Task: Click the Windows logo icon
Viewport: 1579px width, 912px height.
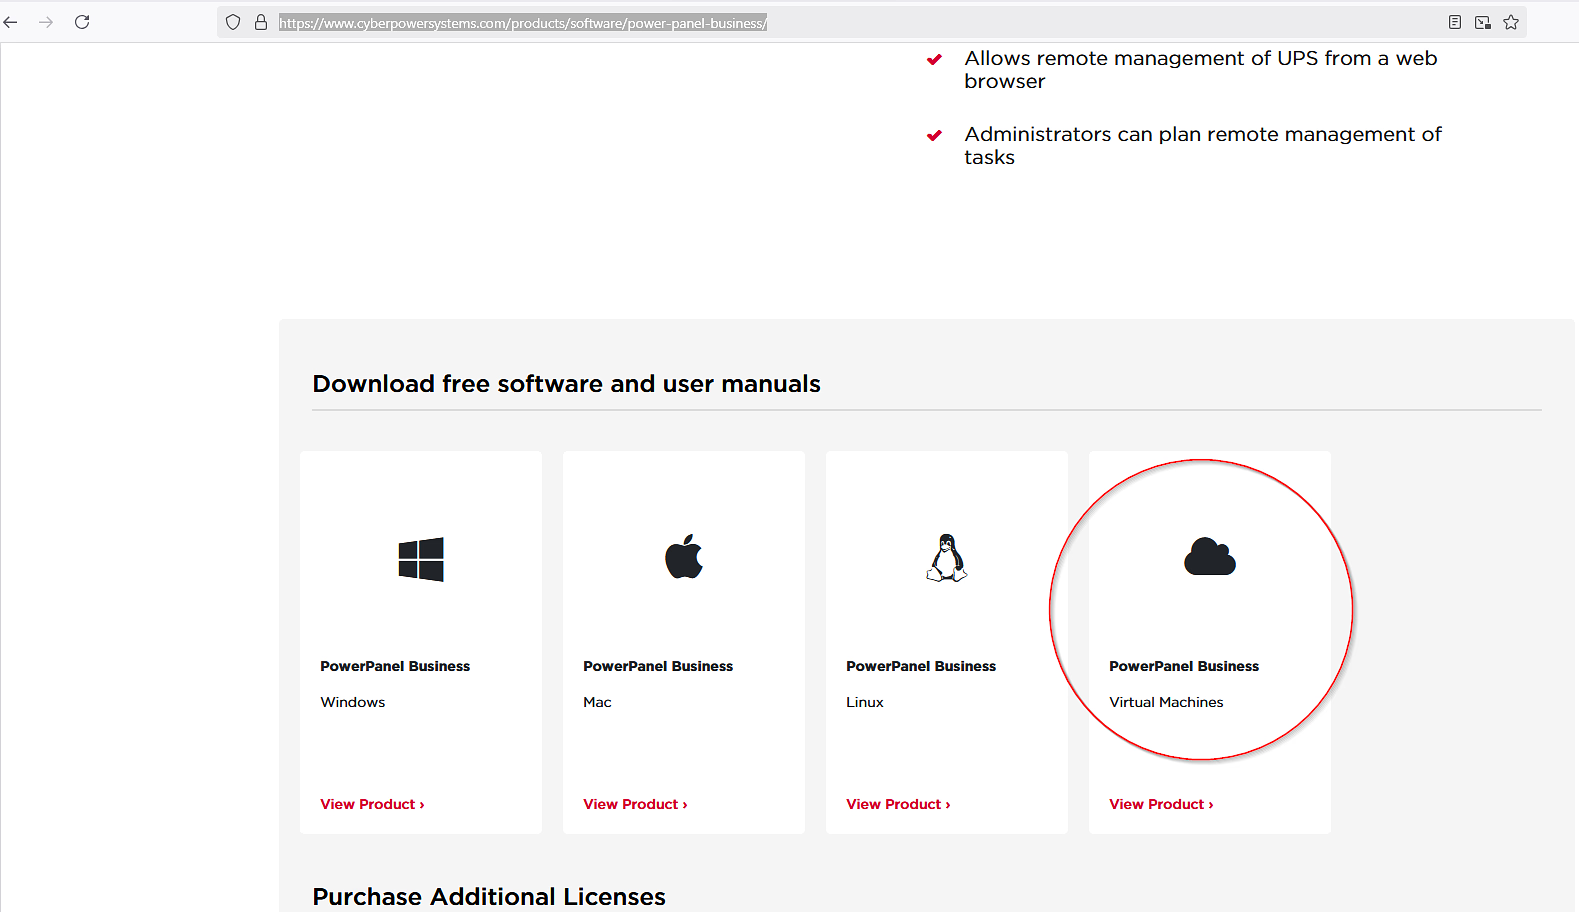Action: coord(421,559)
